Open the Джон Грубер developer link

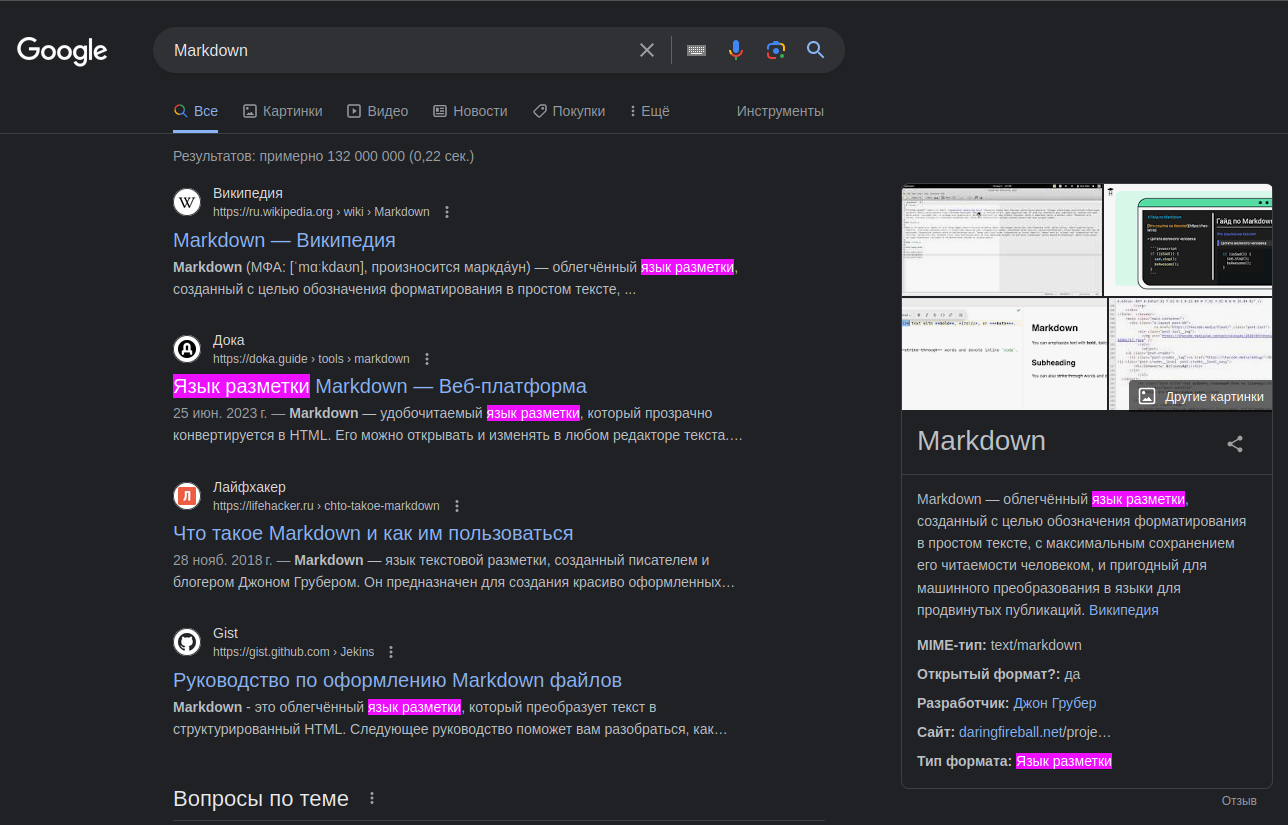[1055, 703]
